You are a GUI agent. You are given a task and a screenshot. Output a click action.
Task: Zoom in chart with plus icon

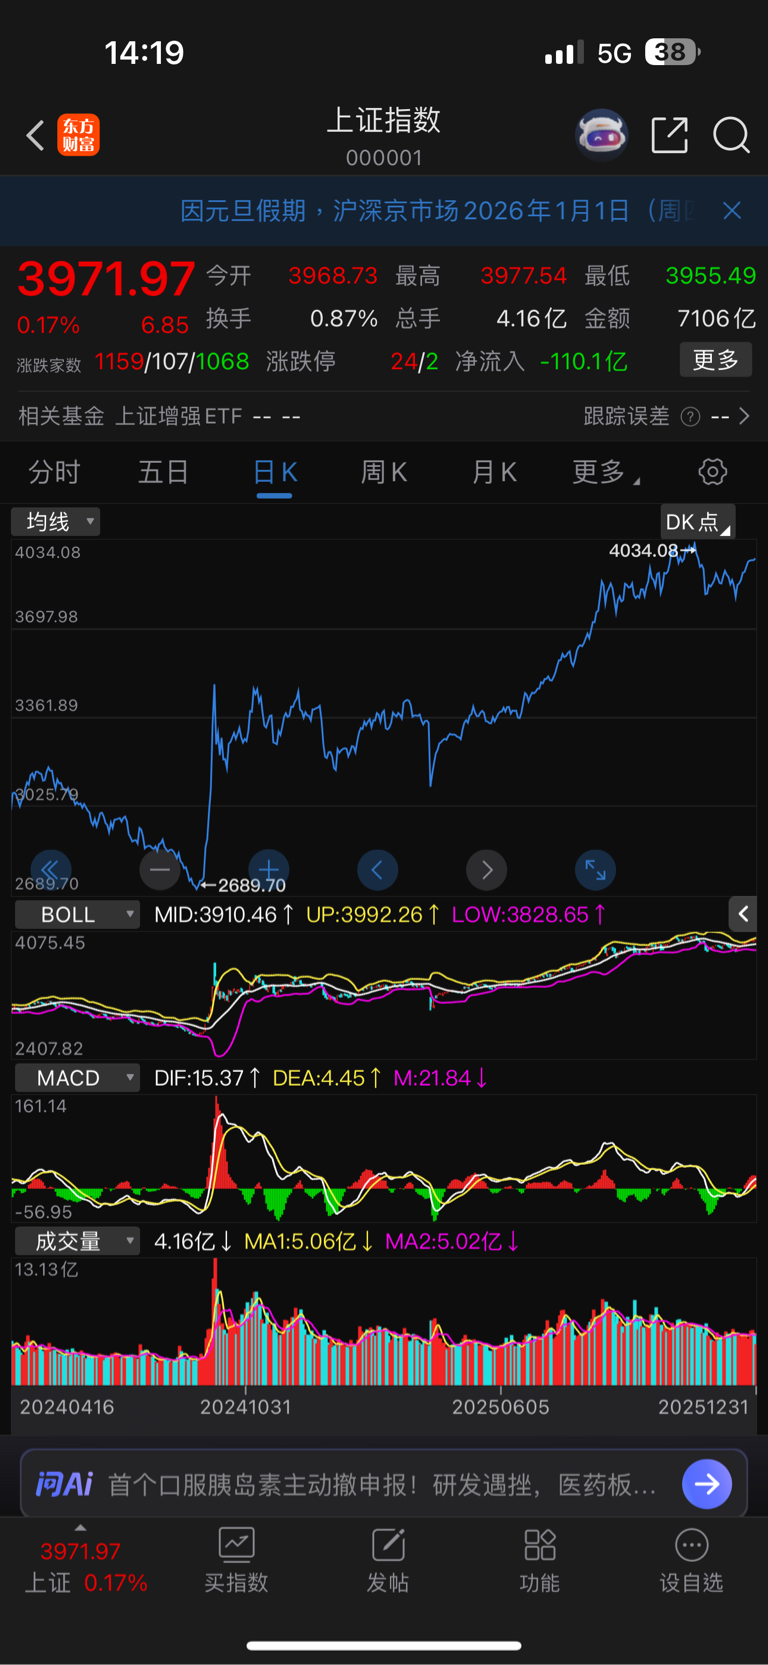pos(268,870)
